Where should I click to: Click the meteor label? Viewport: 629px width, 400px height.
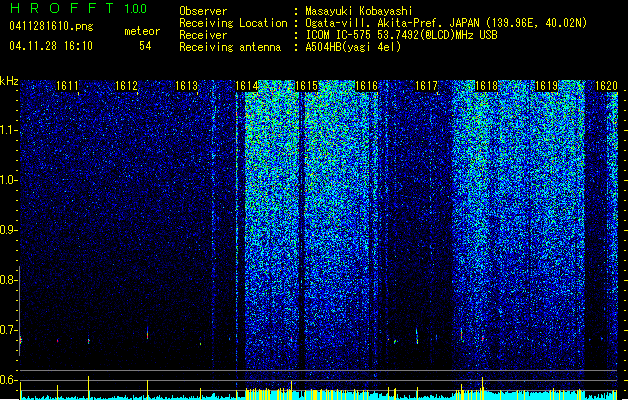coord(142,31)
